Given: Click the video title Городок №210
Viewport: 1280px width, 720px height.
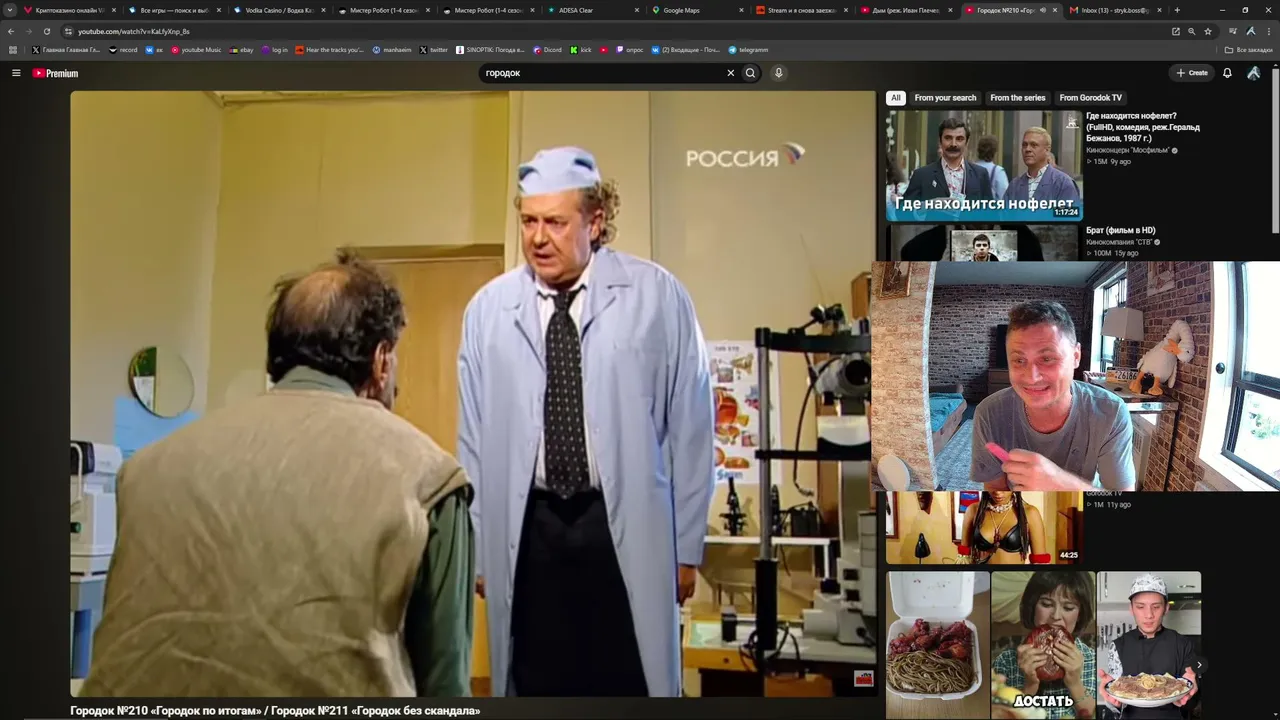Looking at the screenshot, I should pyautogui.click(x=275, y=711).
